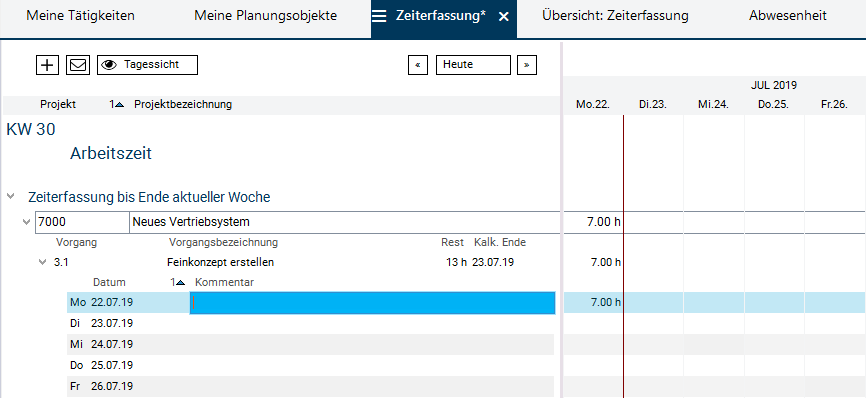Open hamburger menu on Zeiterfassung tab
The height and width of the screenshot is (398, 866).
(x=379, y=17)
